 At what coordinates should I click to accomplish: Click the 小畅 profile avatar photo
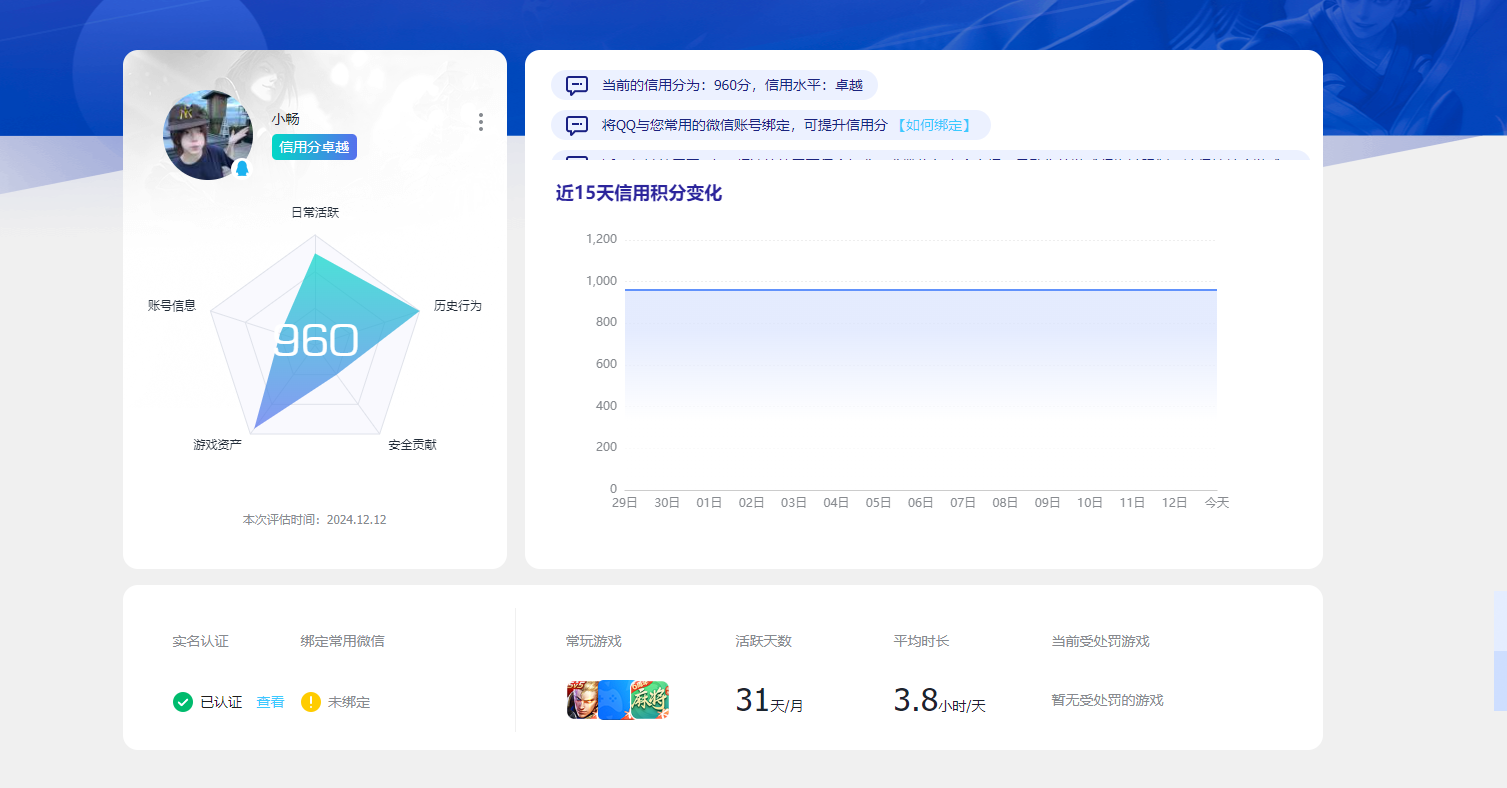pyautogui.click(x=208, y=135)
